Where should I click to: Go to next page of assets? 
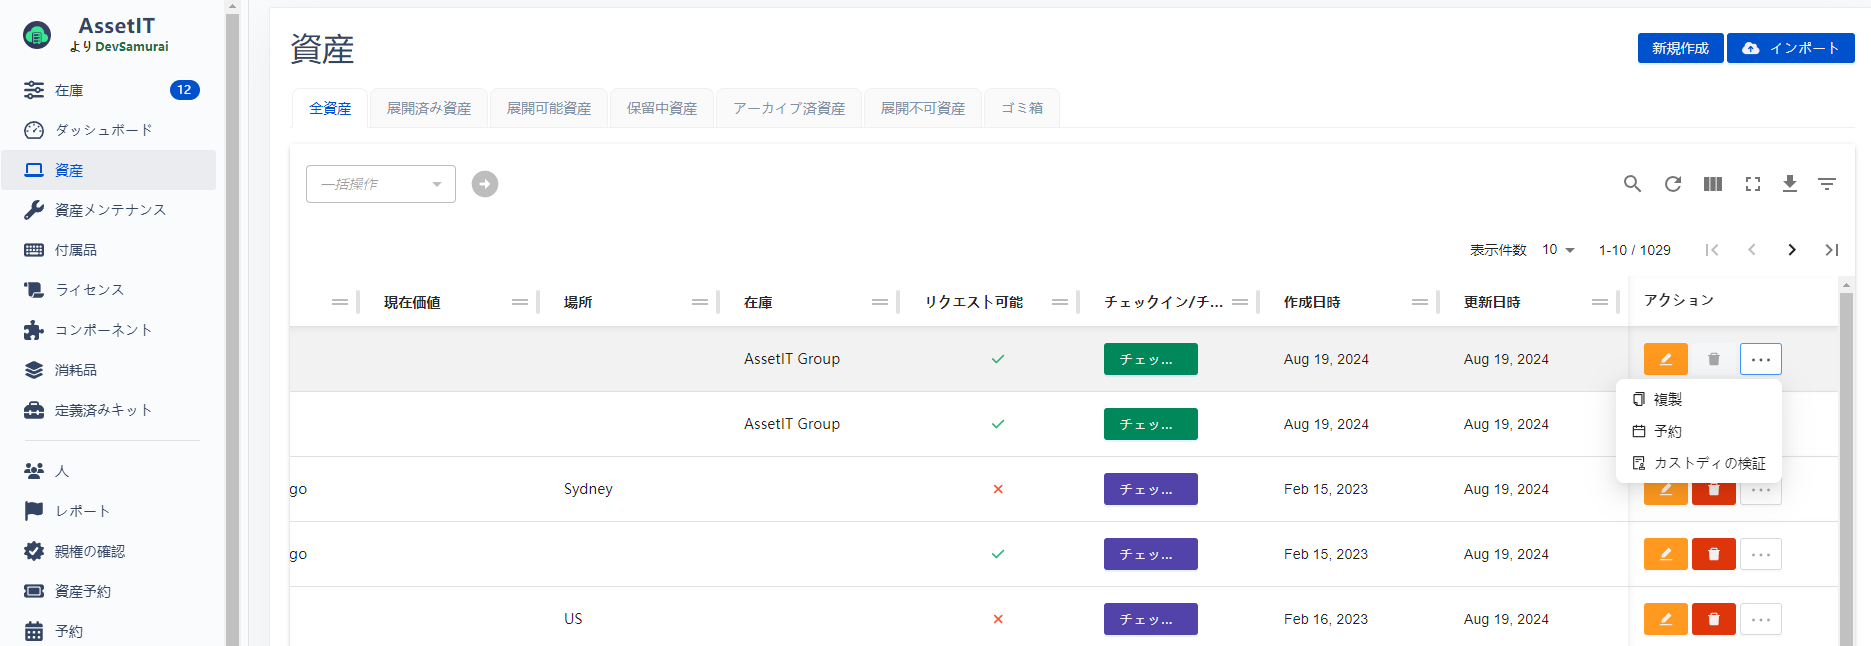point(1791,250)
